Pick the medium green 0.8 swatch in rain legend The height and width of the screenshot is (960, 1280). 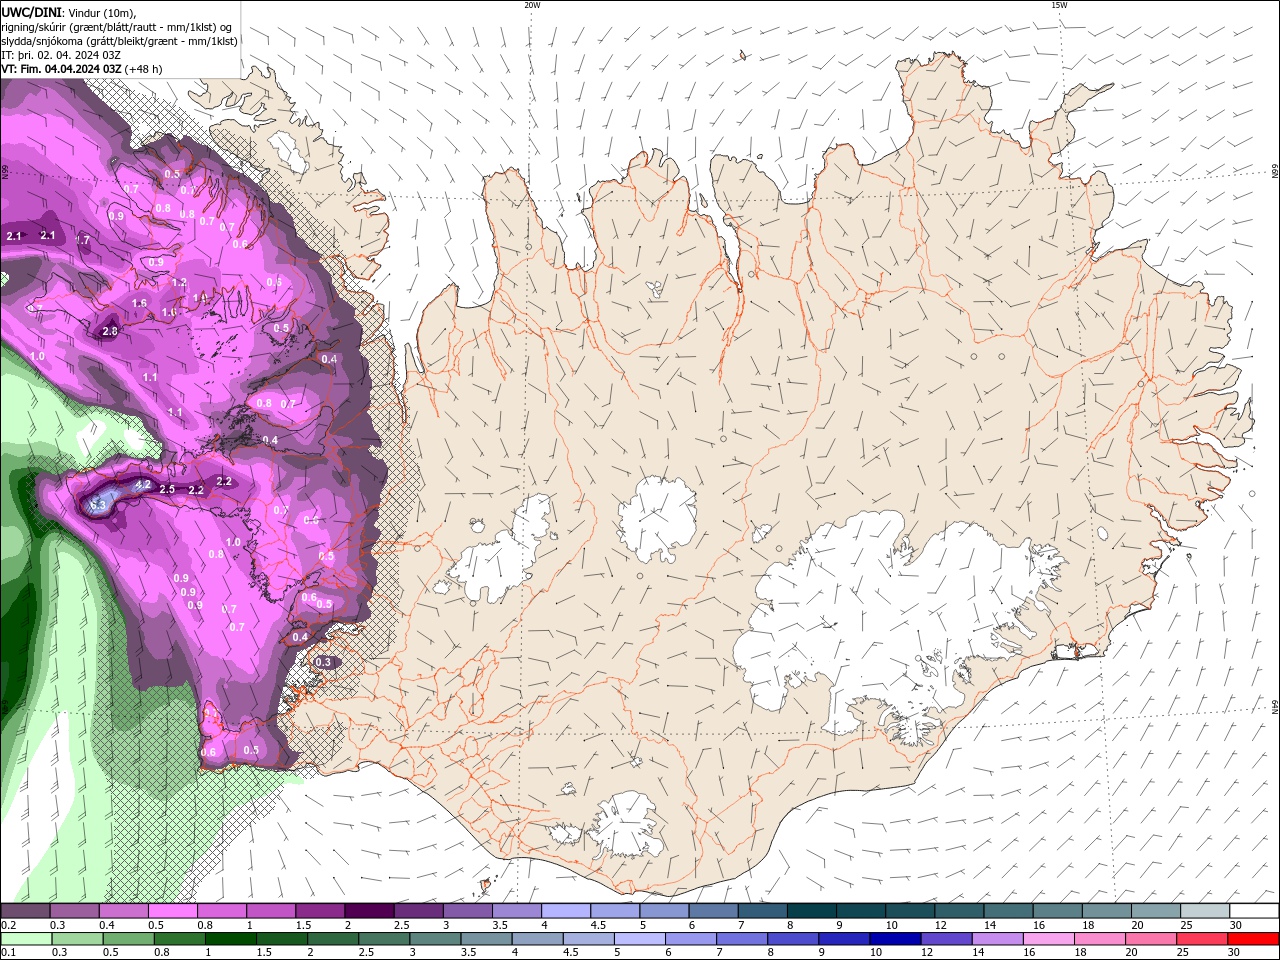[179, 939]
